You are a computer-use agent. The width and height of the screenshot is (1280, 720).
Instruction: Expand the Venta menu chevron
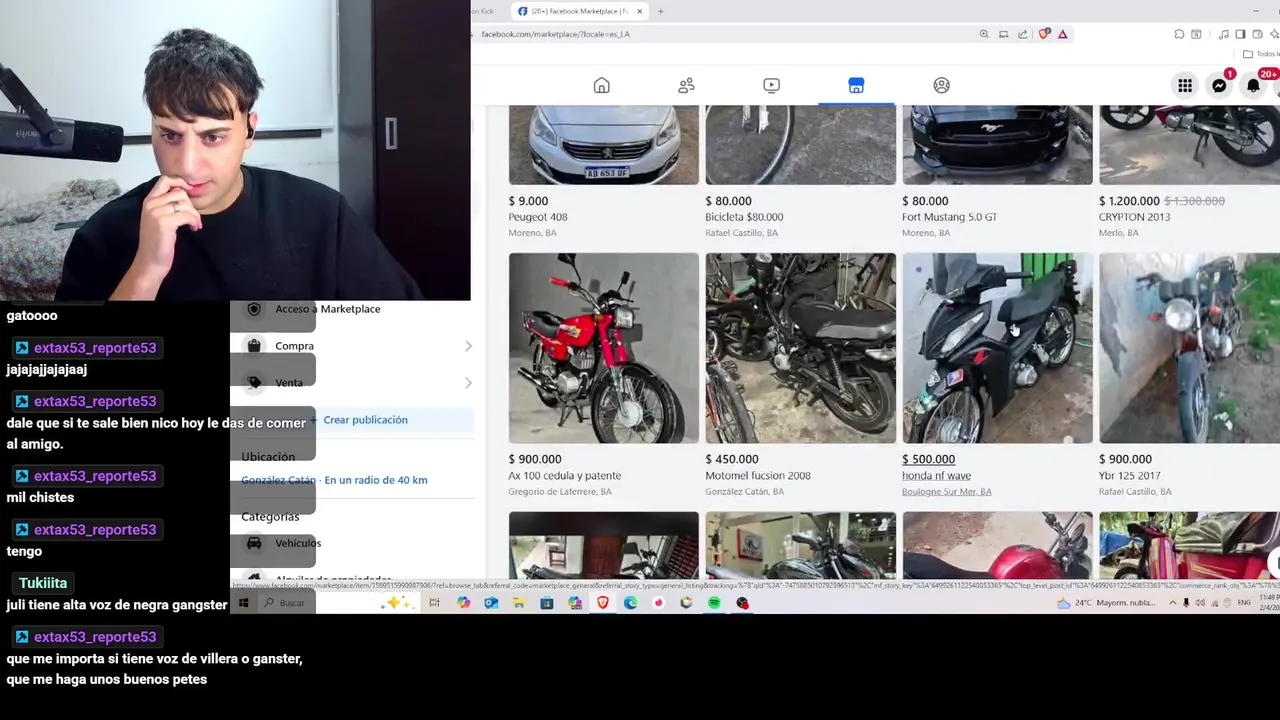(468, 383)
